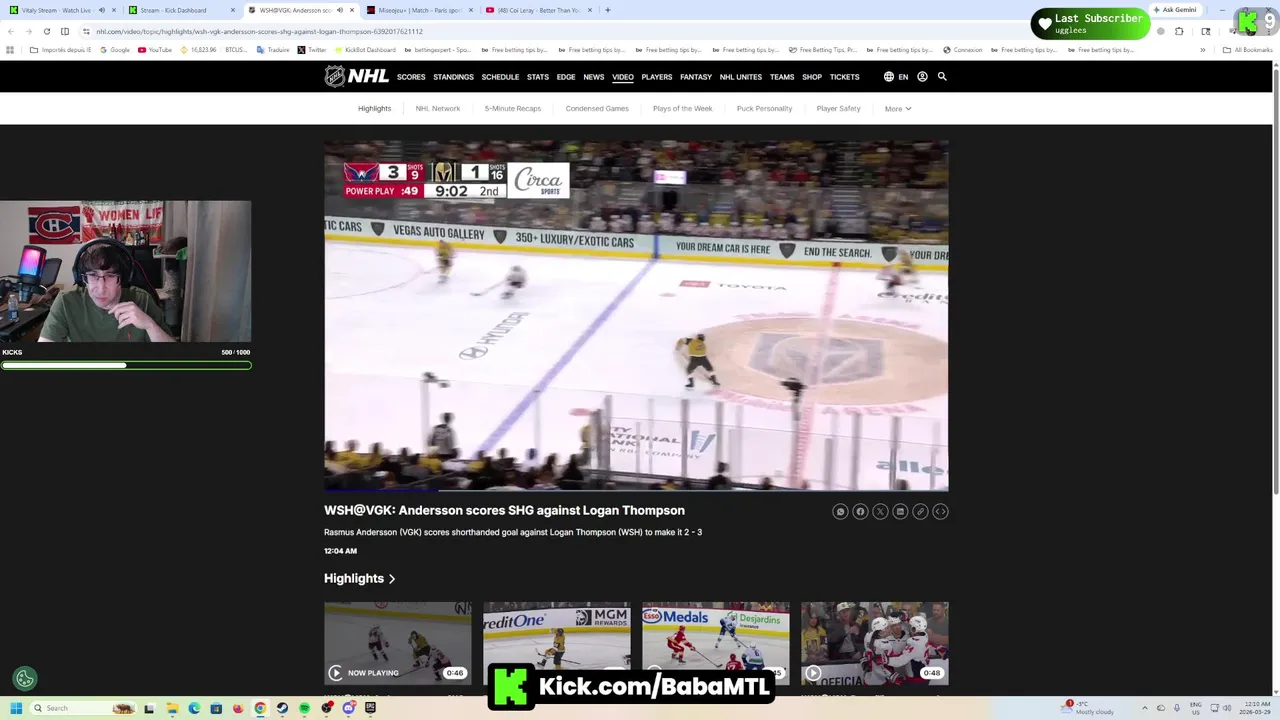
Task: Open the NHL logo home link
Action: pos(356,76)
